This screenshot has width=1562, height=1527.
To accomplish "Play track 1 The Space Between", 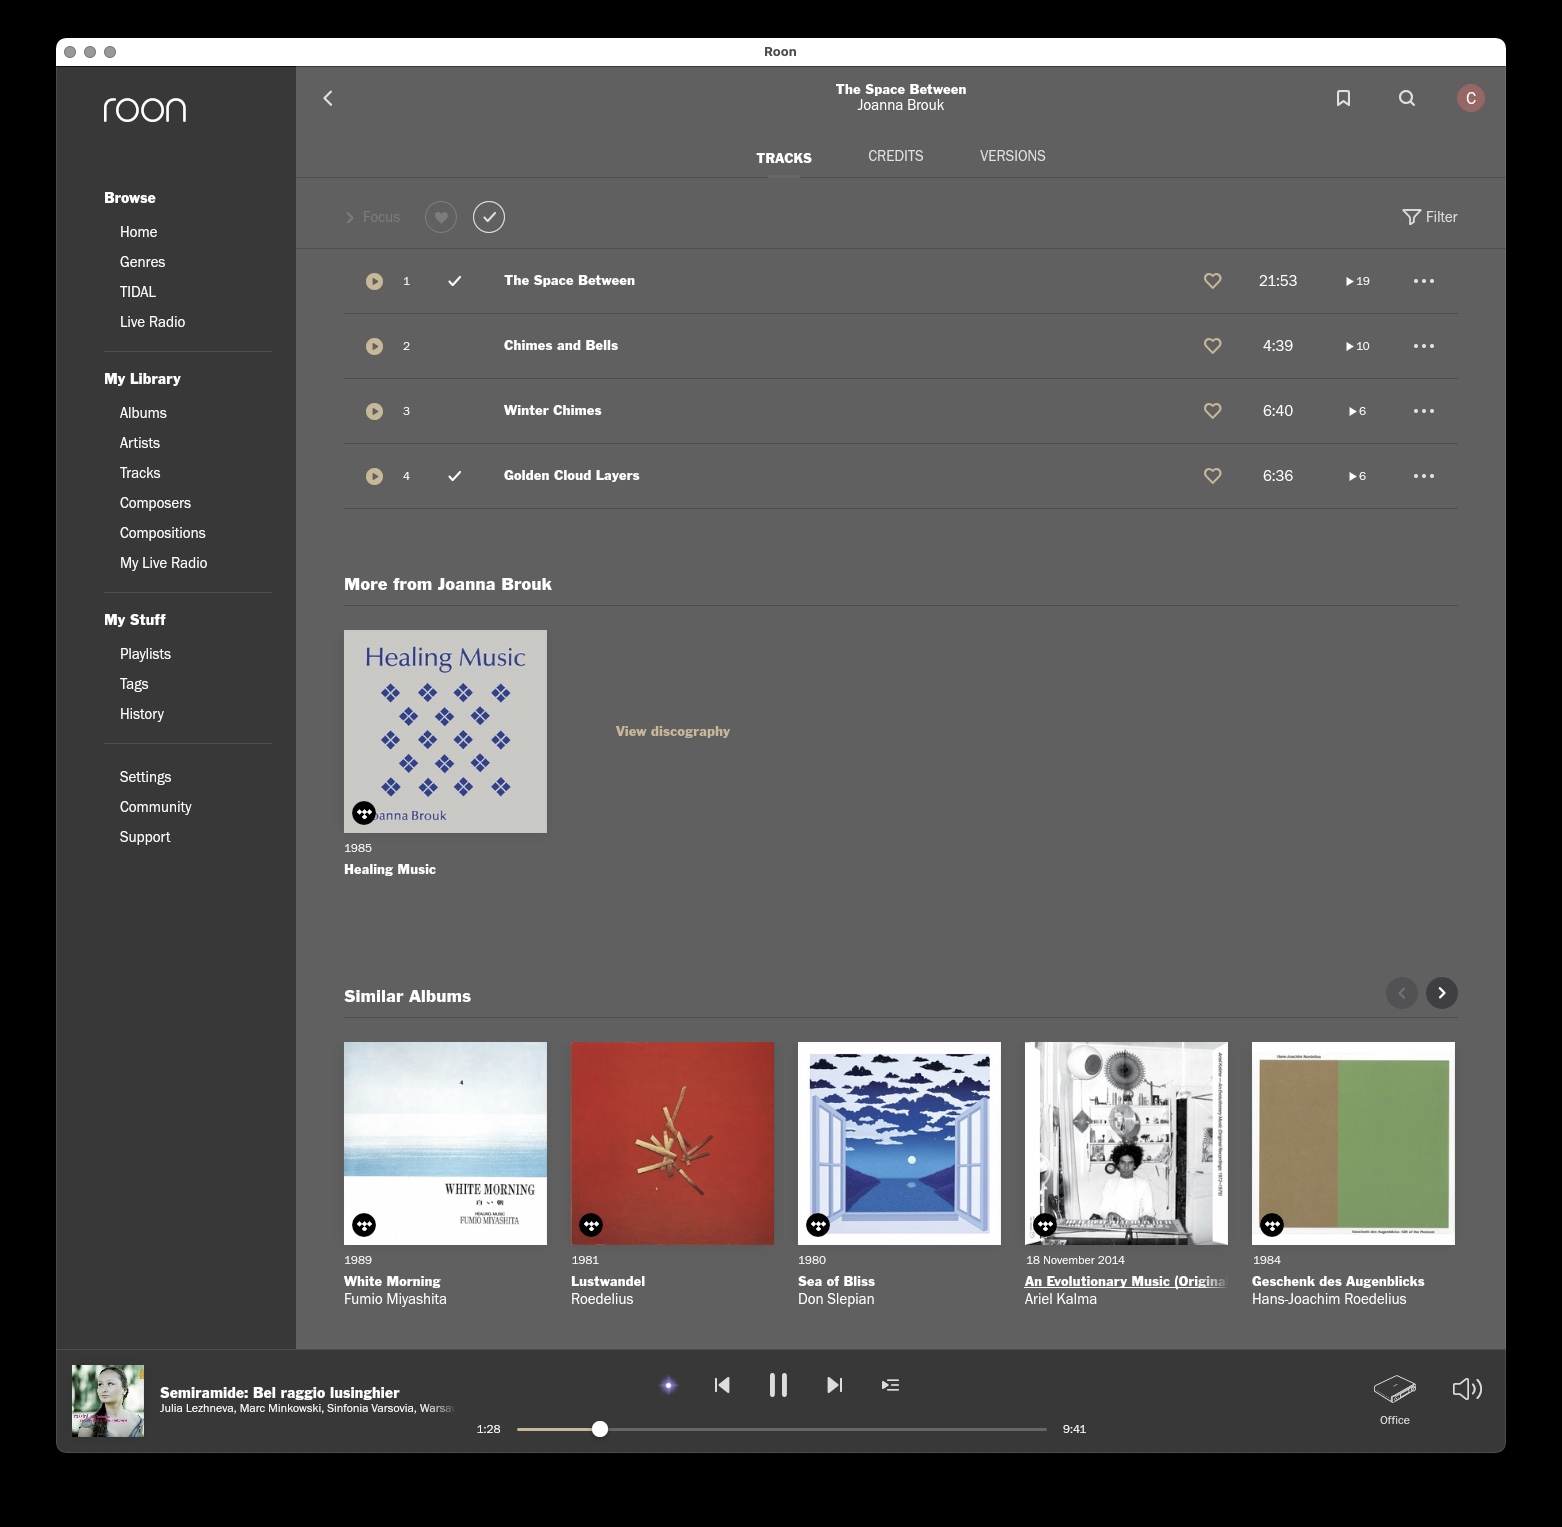I will coord(374,281).
